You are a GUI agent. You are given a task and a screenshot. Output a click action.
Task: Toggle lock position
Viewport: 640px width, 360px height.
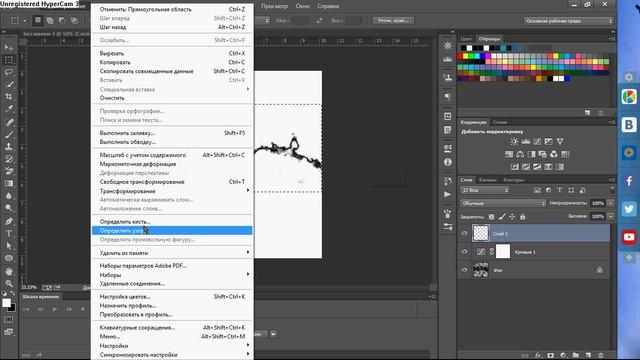pyautogui.click(x=512, y=217)
